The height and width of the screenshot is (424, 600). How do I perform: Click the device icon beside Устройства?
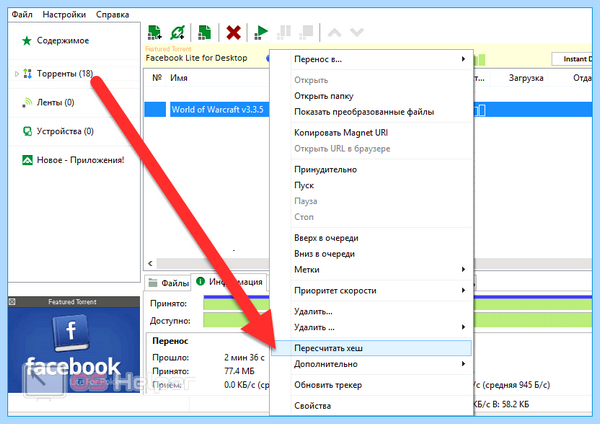click(27, 131)
